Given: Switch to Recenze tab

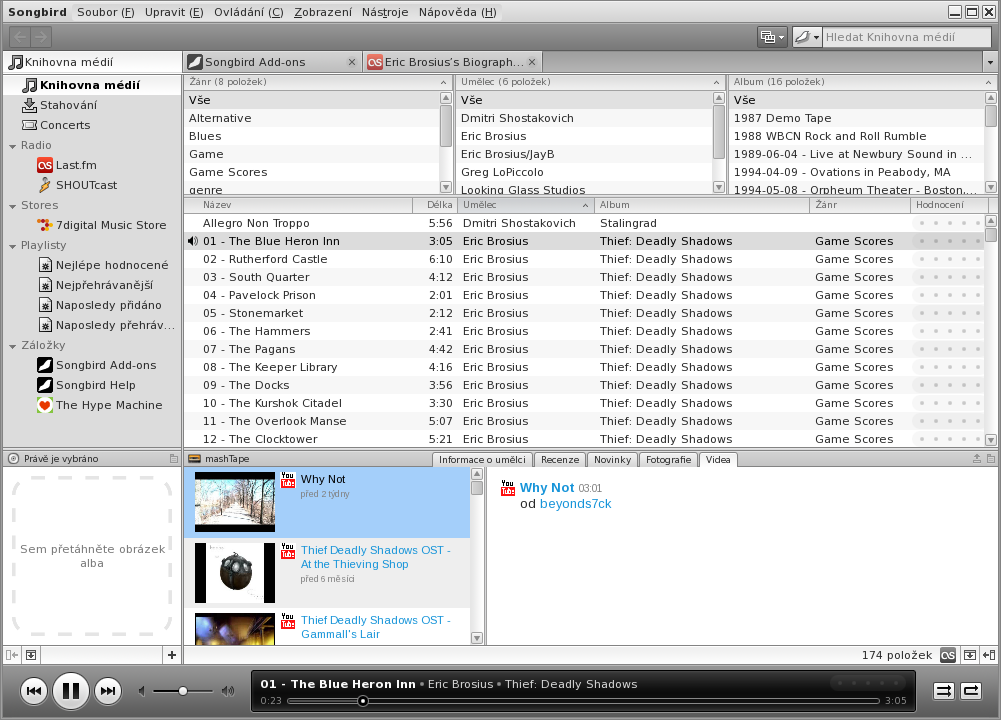Looking at the screenshot, I should [x=560, y=460].
